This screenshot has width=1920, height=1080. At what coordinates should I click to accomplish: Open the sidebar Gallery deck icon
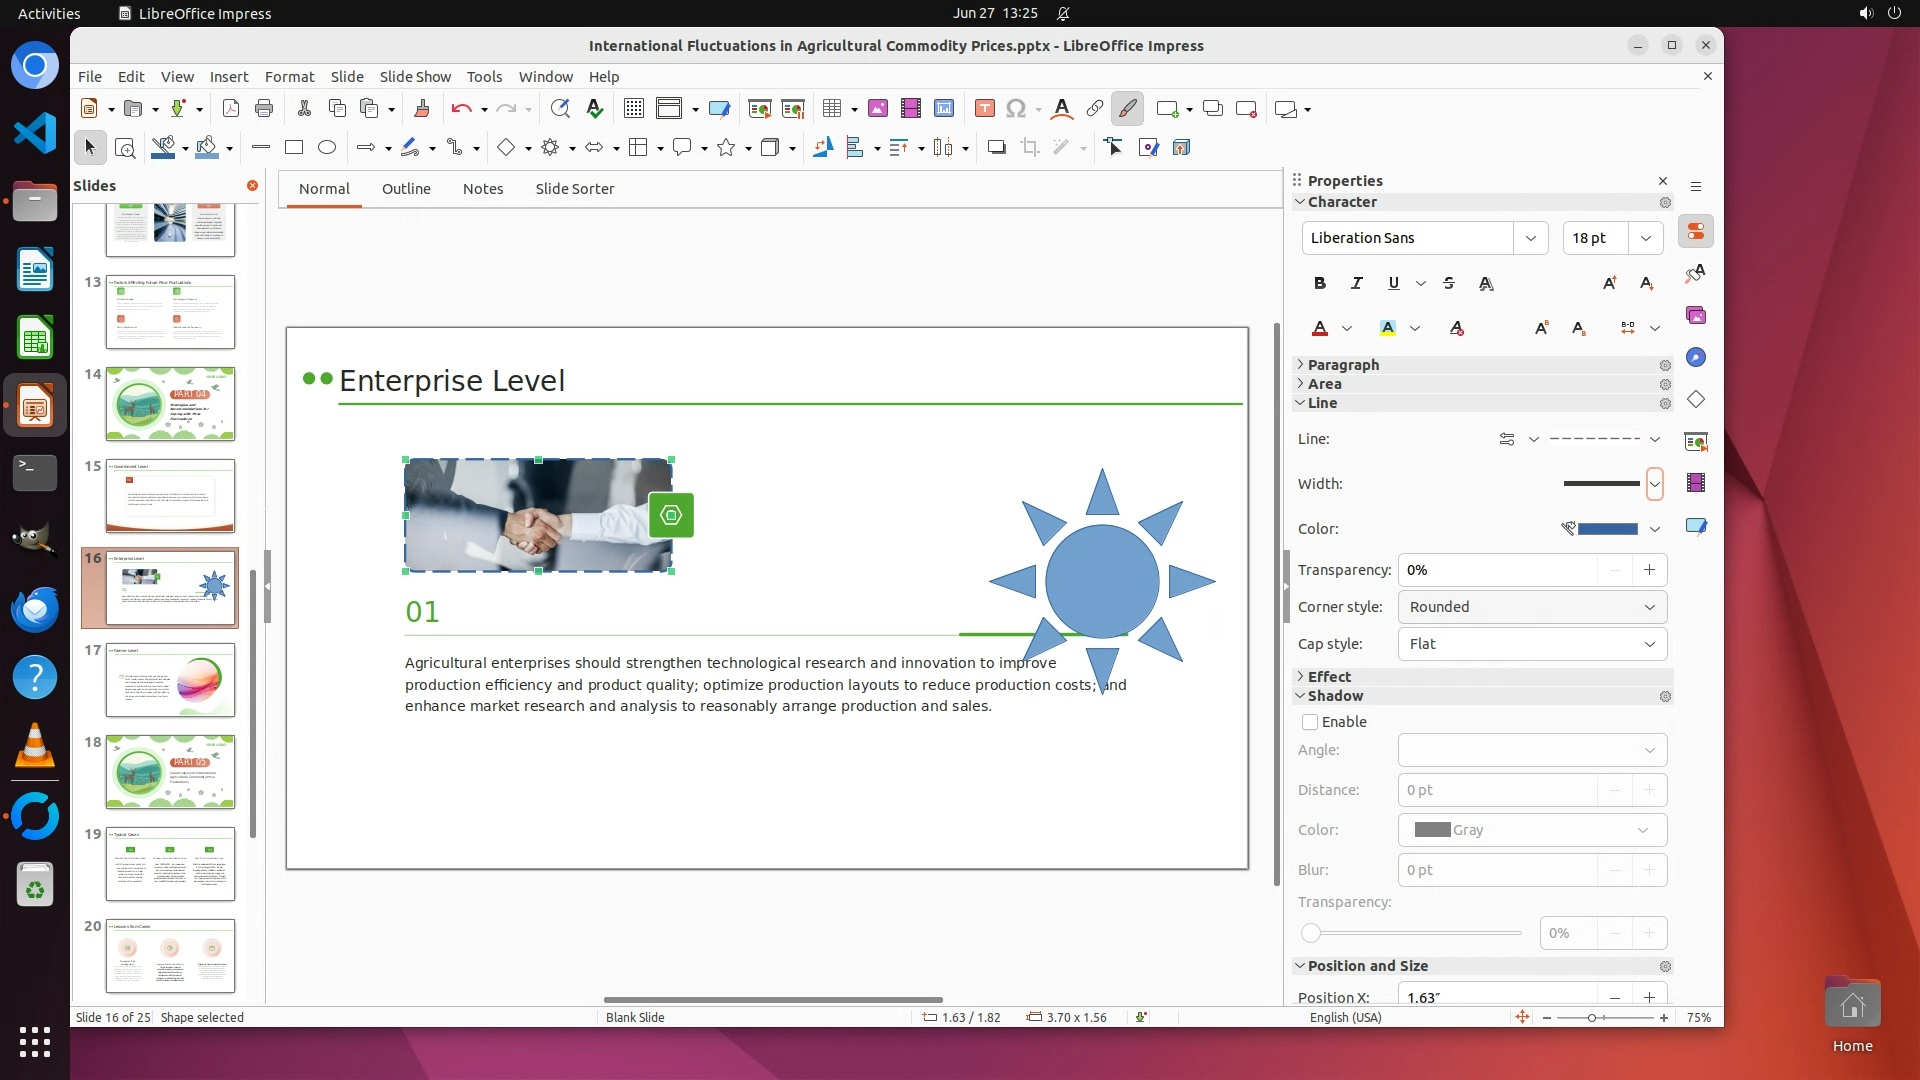click(x=1696, y=316)
